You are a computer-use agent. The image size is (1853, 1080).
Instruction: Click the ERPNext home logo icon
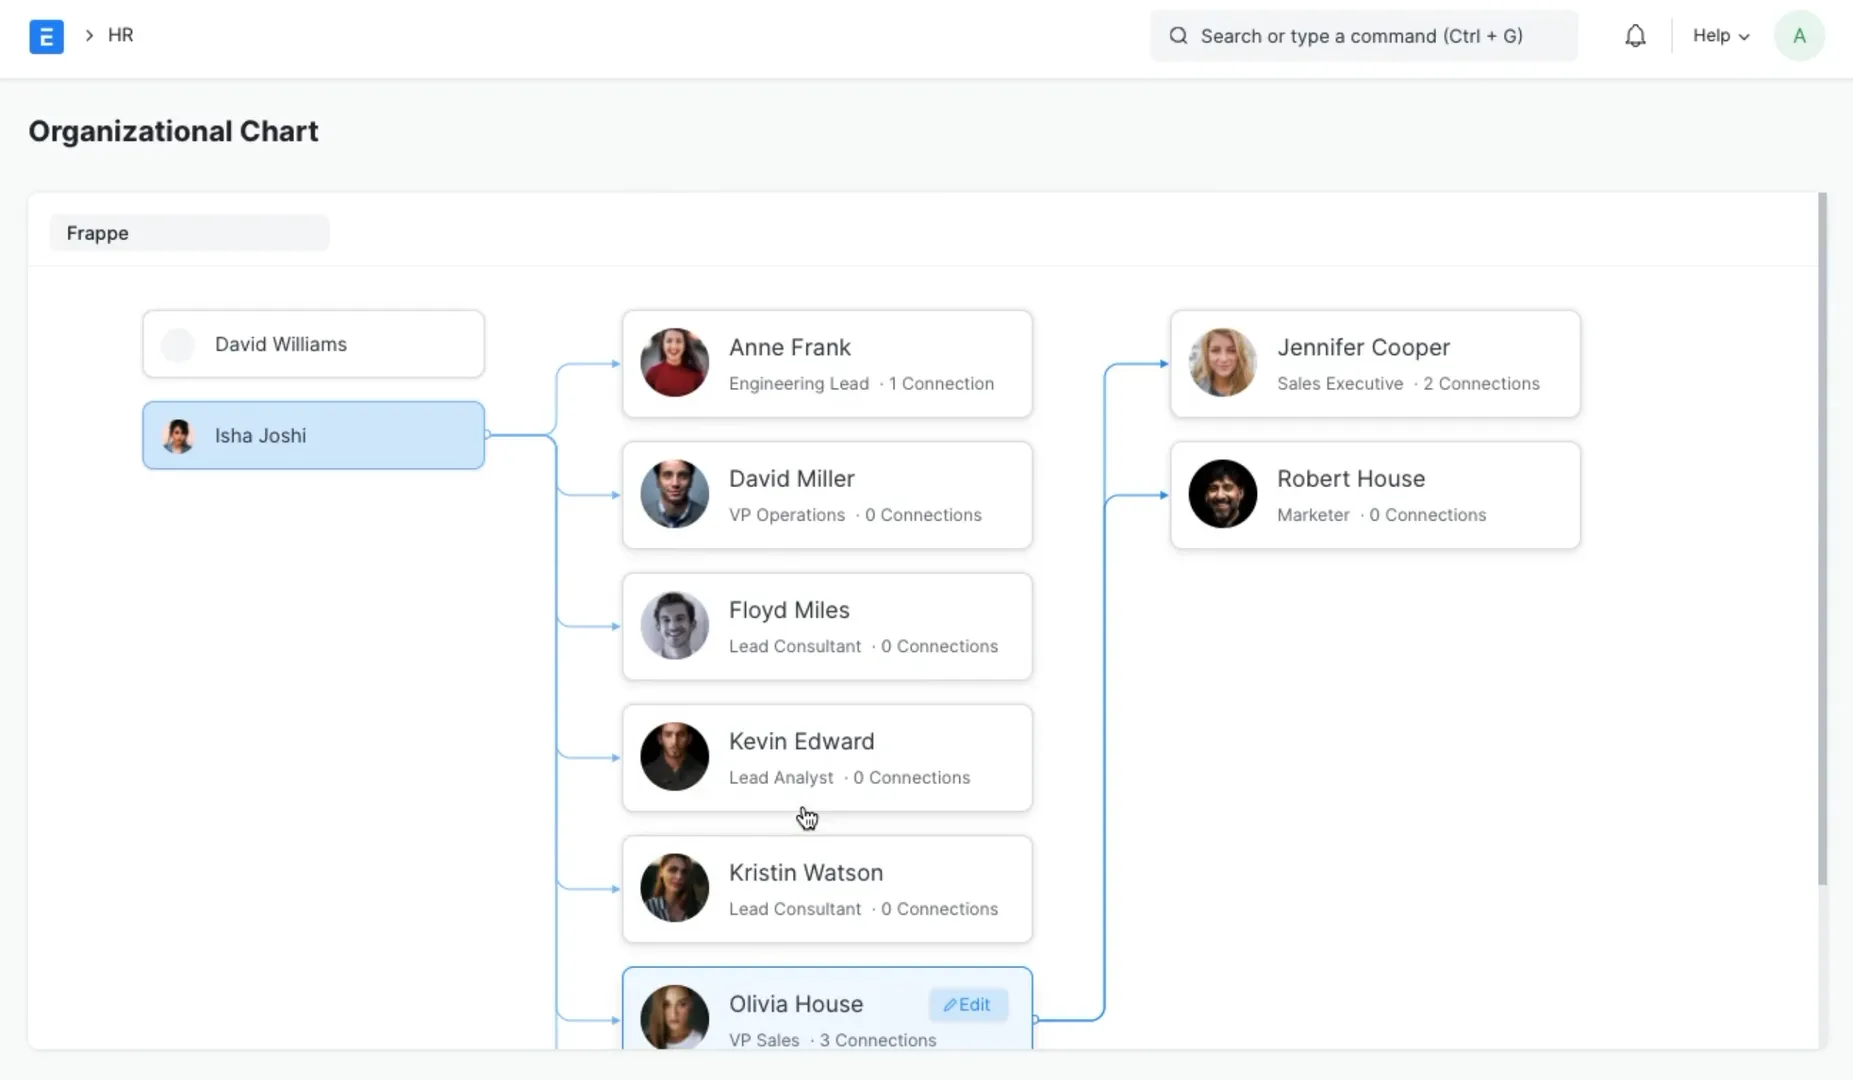click(x=46, y=36)
